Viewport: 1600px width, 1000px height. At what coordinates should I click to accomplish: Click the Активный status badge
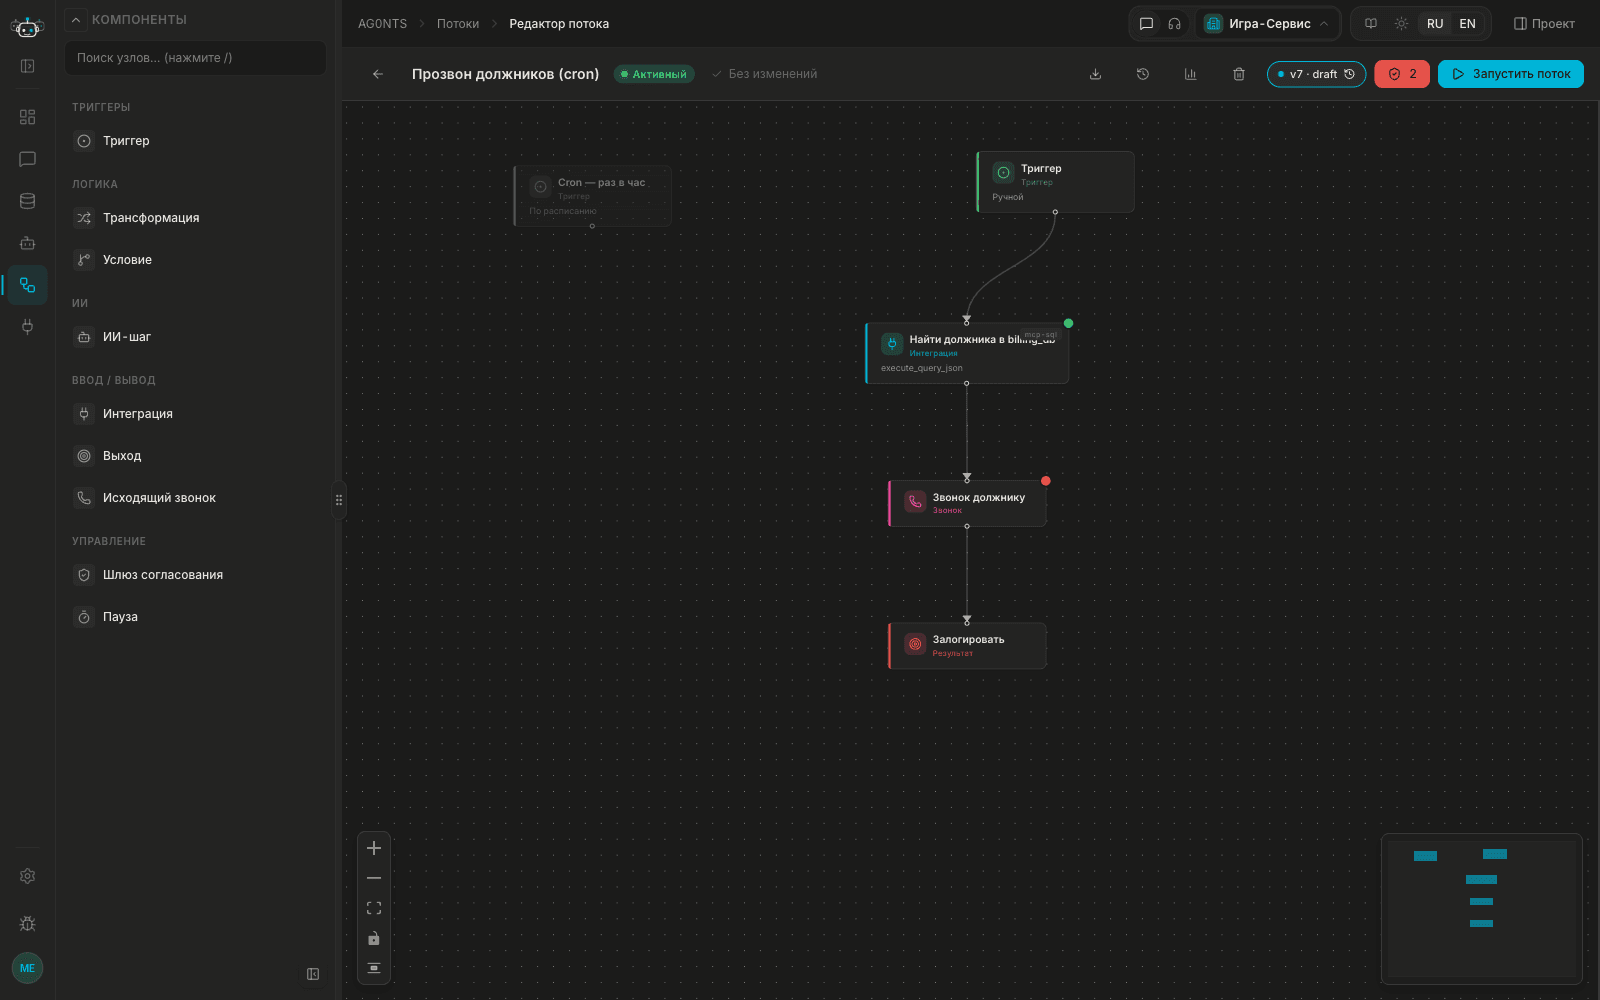(x=653, y=74)
